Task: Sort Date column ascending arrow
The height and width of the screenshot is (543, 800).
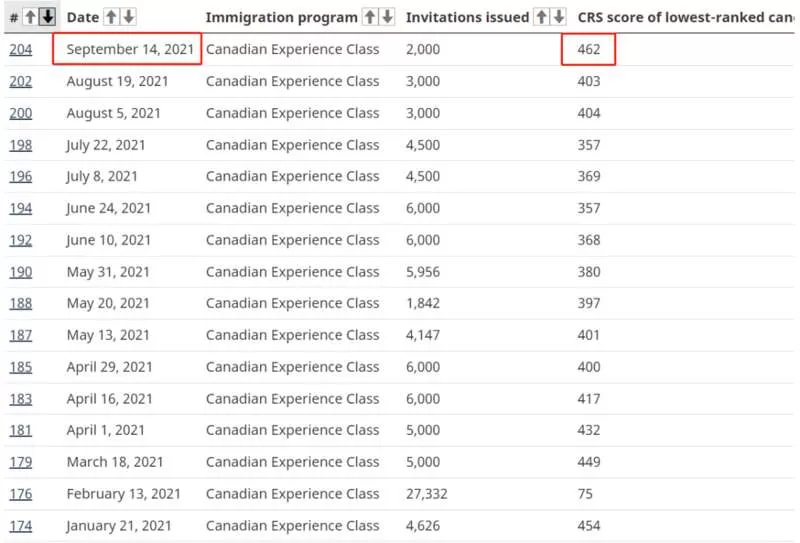Action: tap(111, 17)
